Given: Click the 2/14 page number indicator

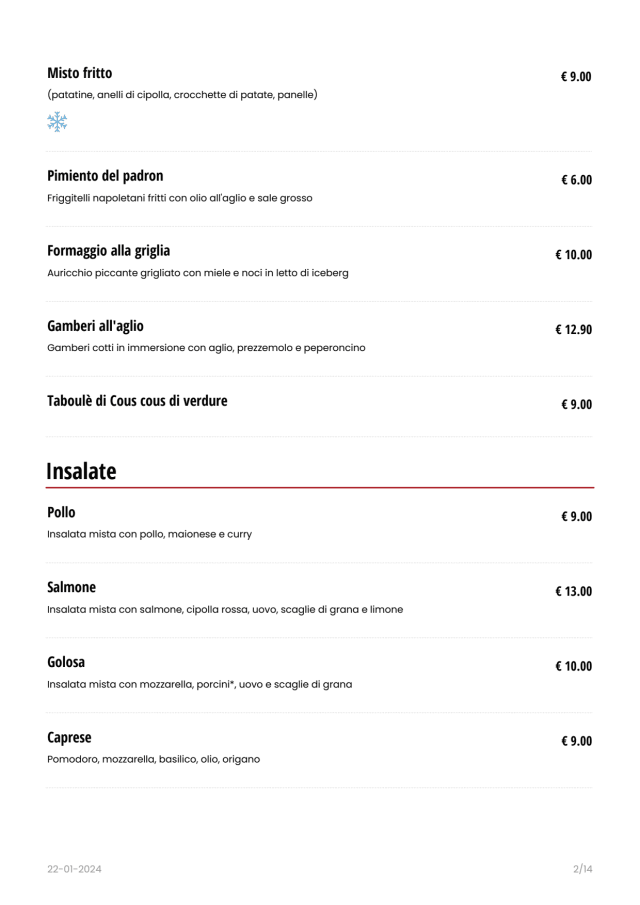Looking at the screenshot, I should tap(582, 869).
